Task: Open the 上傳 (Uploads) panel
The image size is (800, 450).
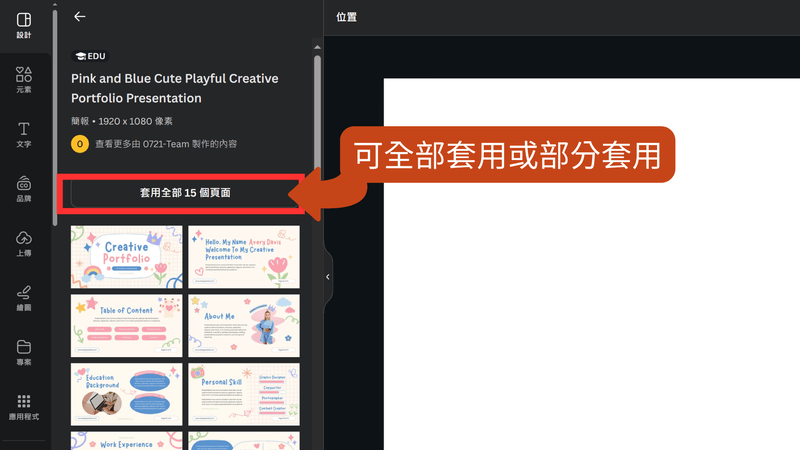Action: pos(24,243)
